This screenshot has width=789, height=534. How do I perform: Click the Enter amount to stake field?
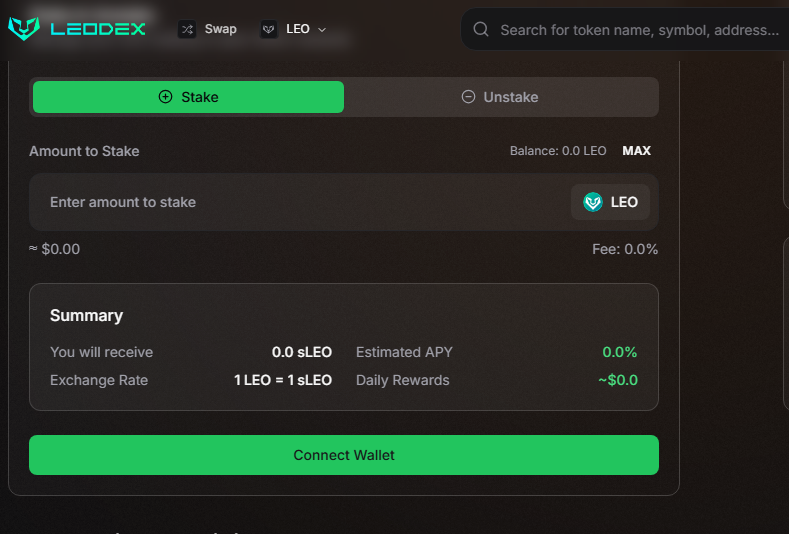coord(300,202)
